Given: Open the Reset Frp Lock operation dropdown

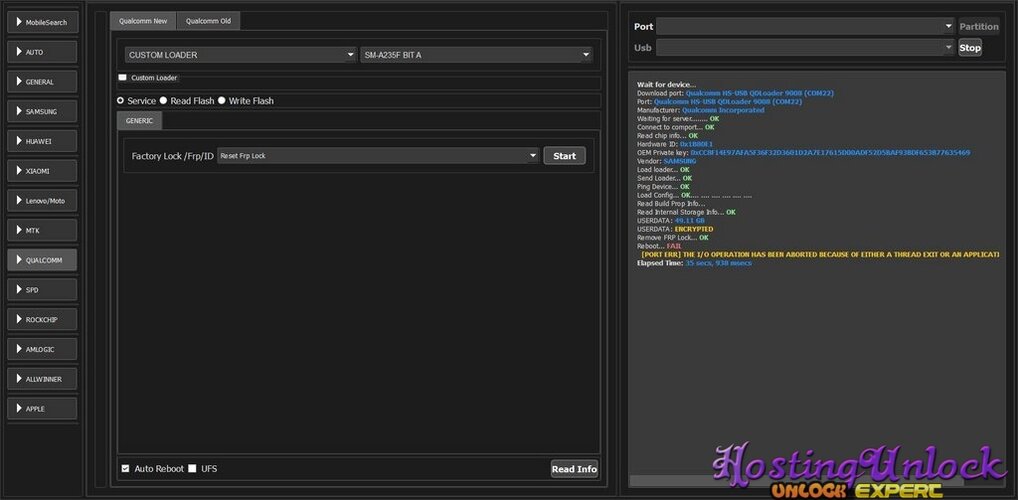Looking at the screenshot, I should point(378,156).
